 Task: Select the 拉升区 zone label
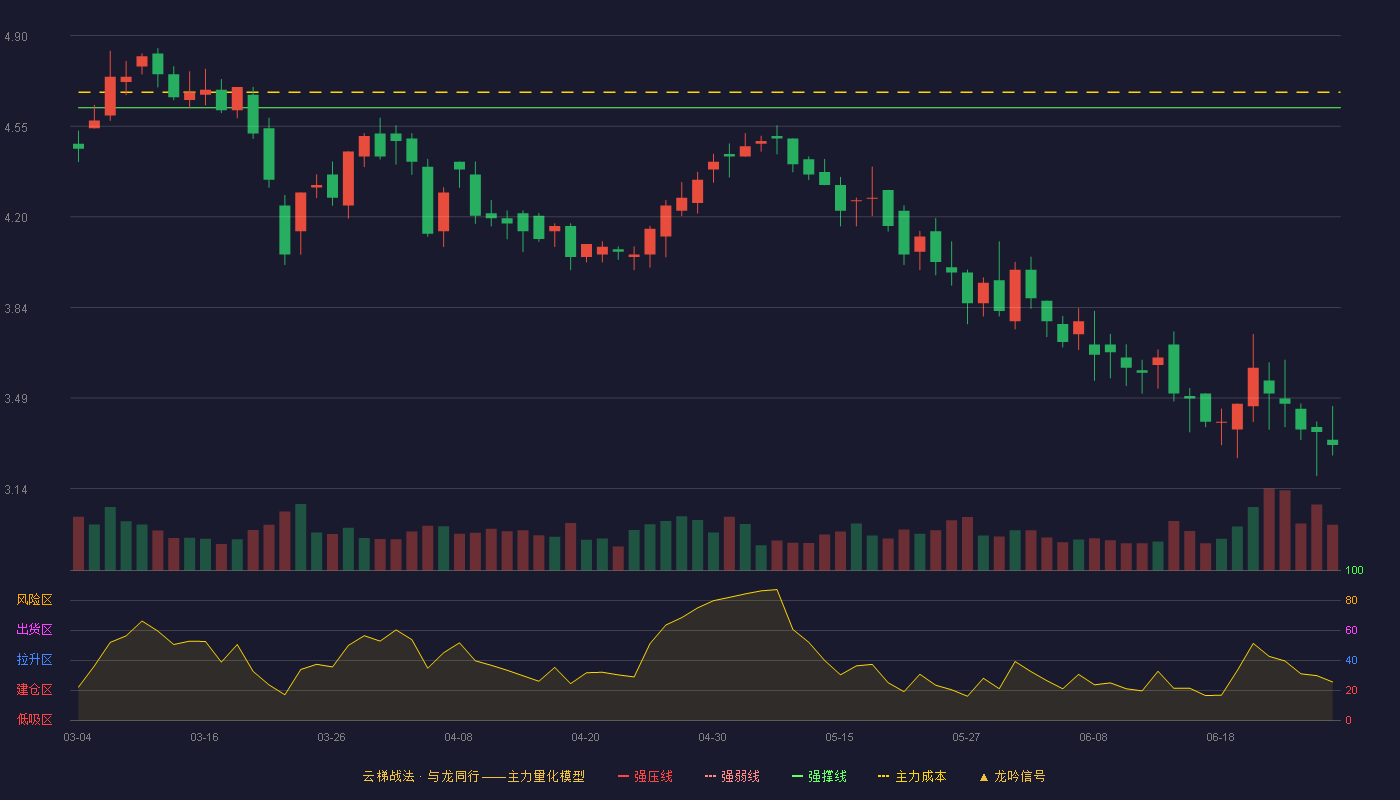[x=34, y=660]
